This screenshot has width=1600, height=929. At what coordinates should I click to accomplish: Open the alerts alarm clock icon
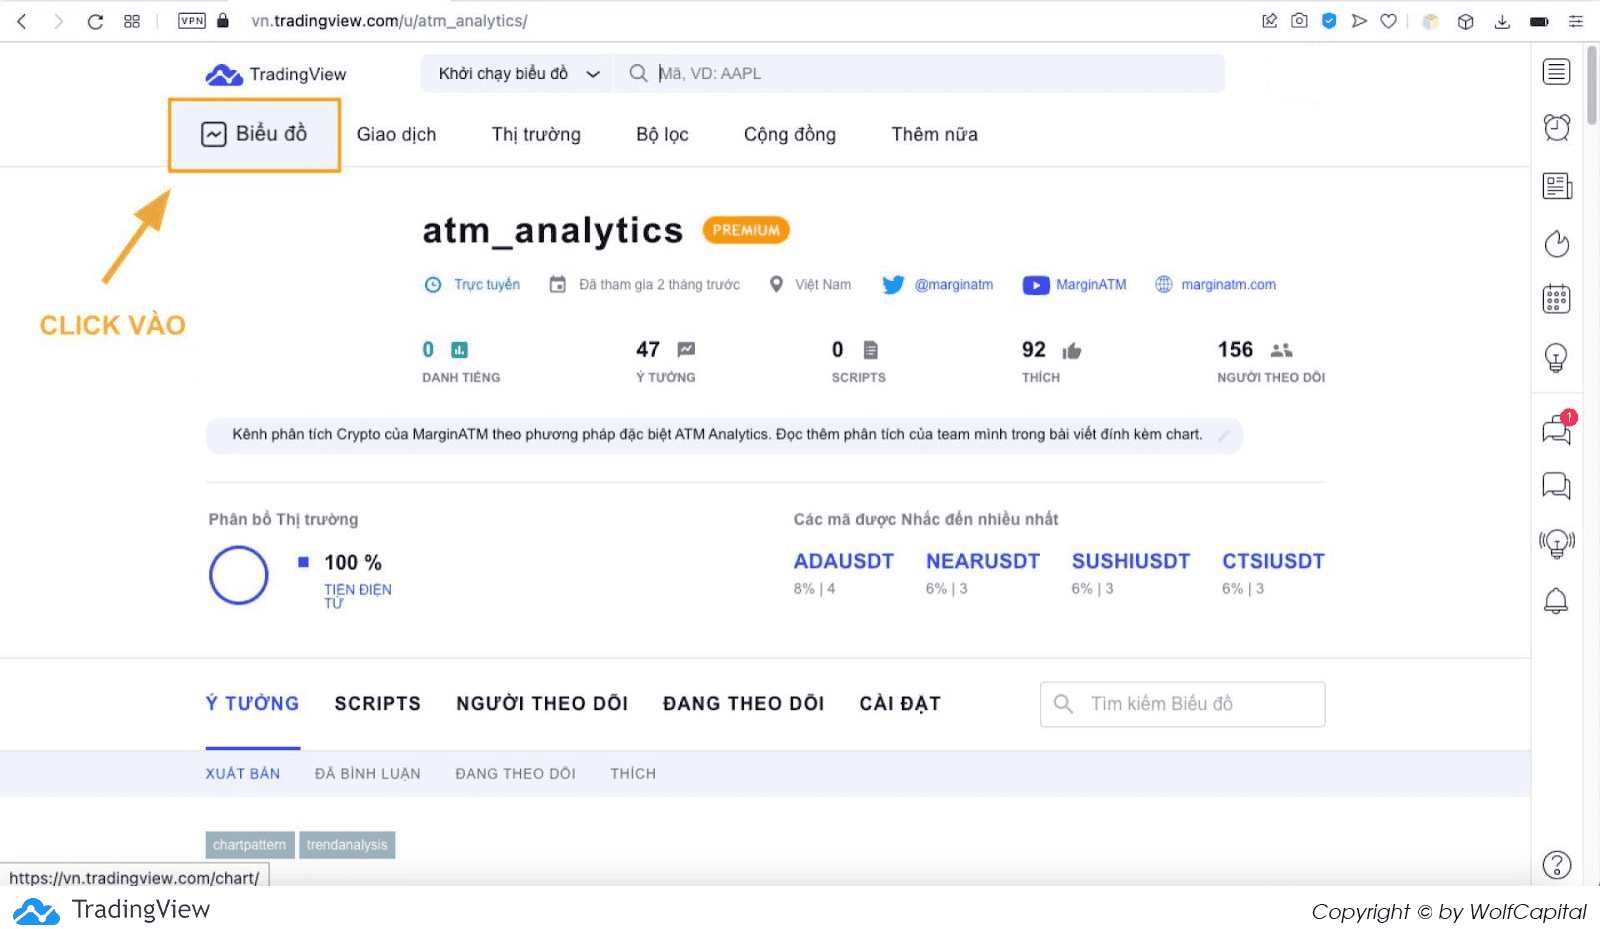[1556, 127]
